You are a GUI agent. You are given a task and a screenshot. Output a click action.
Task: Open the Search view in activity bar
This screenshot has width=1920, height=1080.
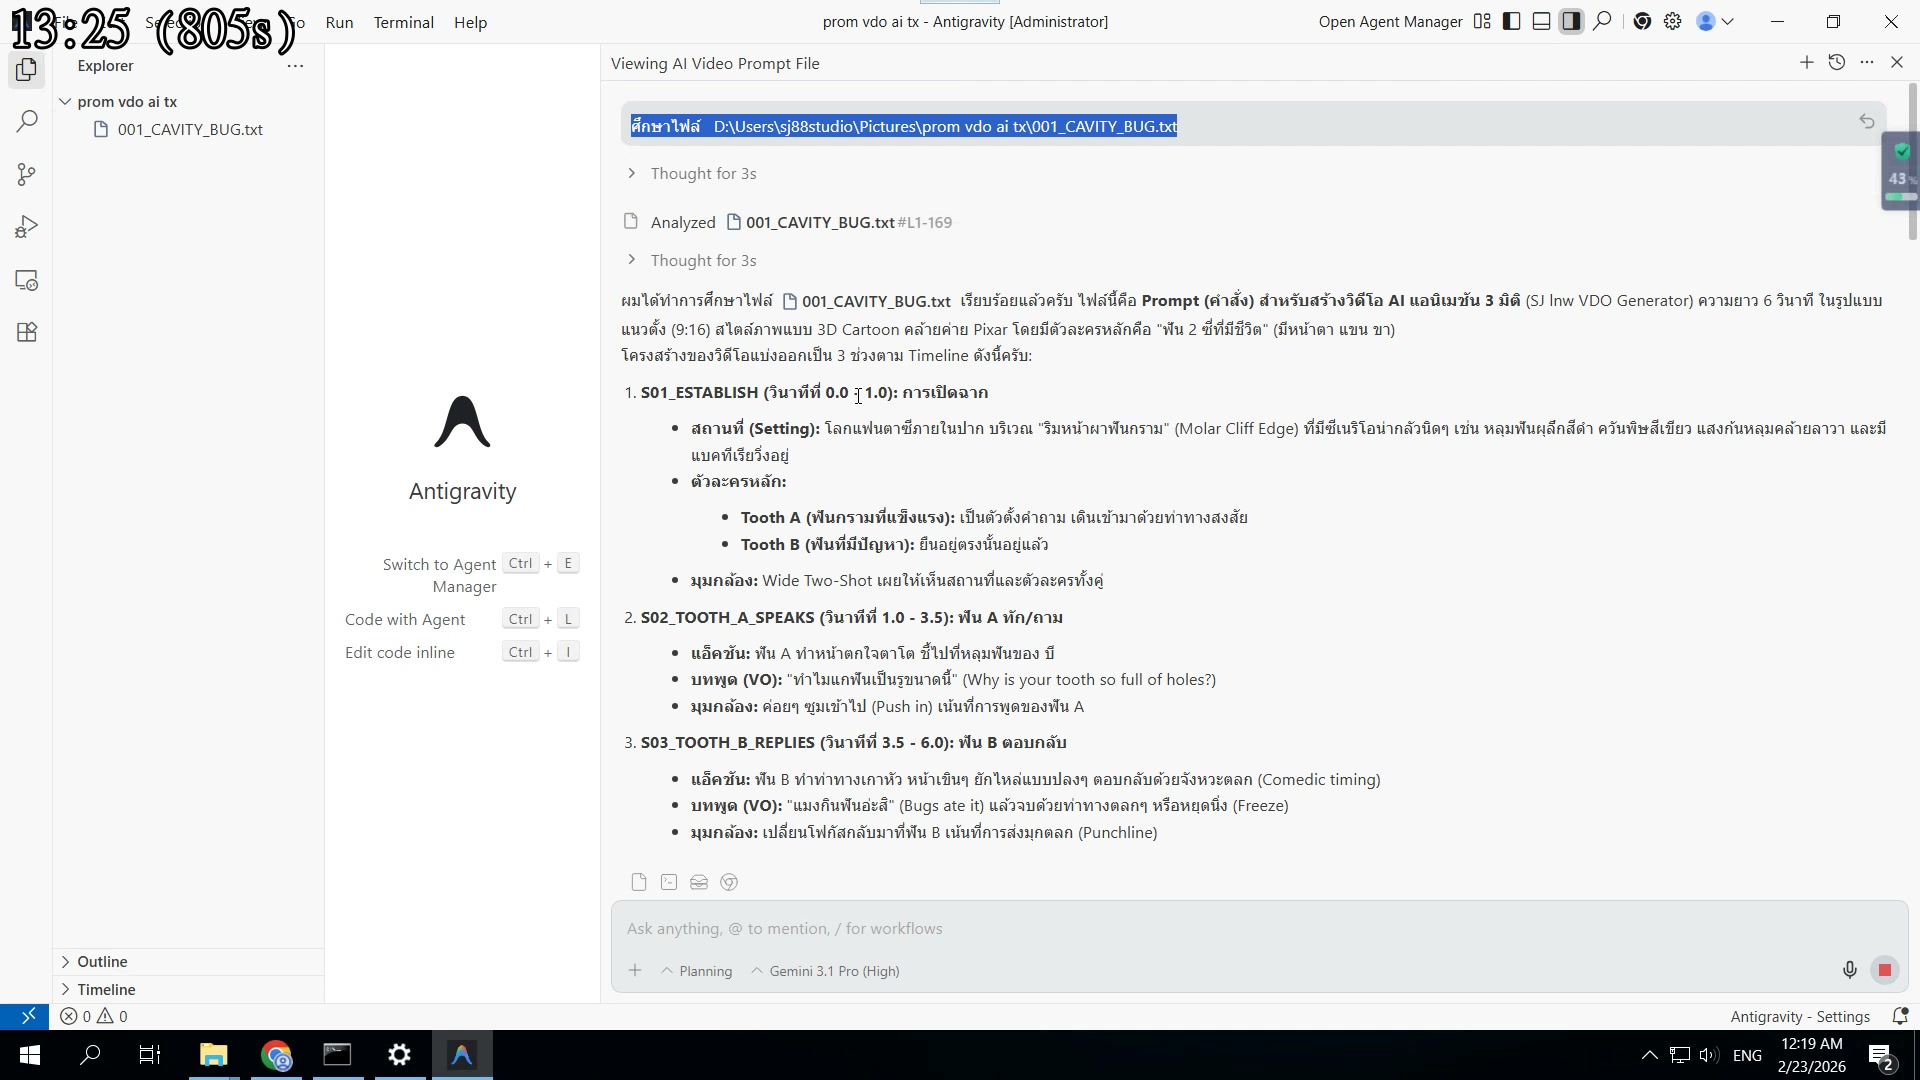27,122
